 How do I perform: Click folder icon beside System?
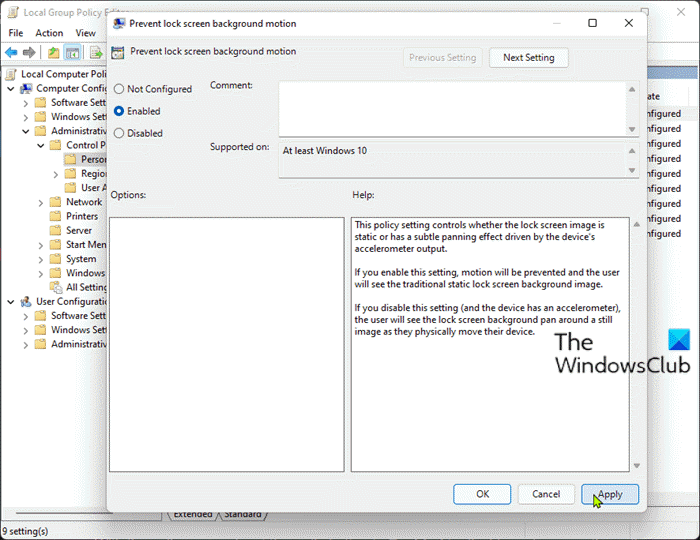click(55, 259)
